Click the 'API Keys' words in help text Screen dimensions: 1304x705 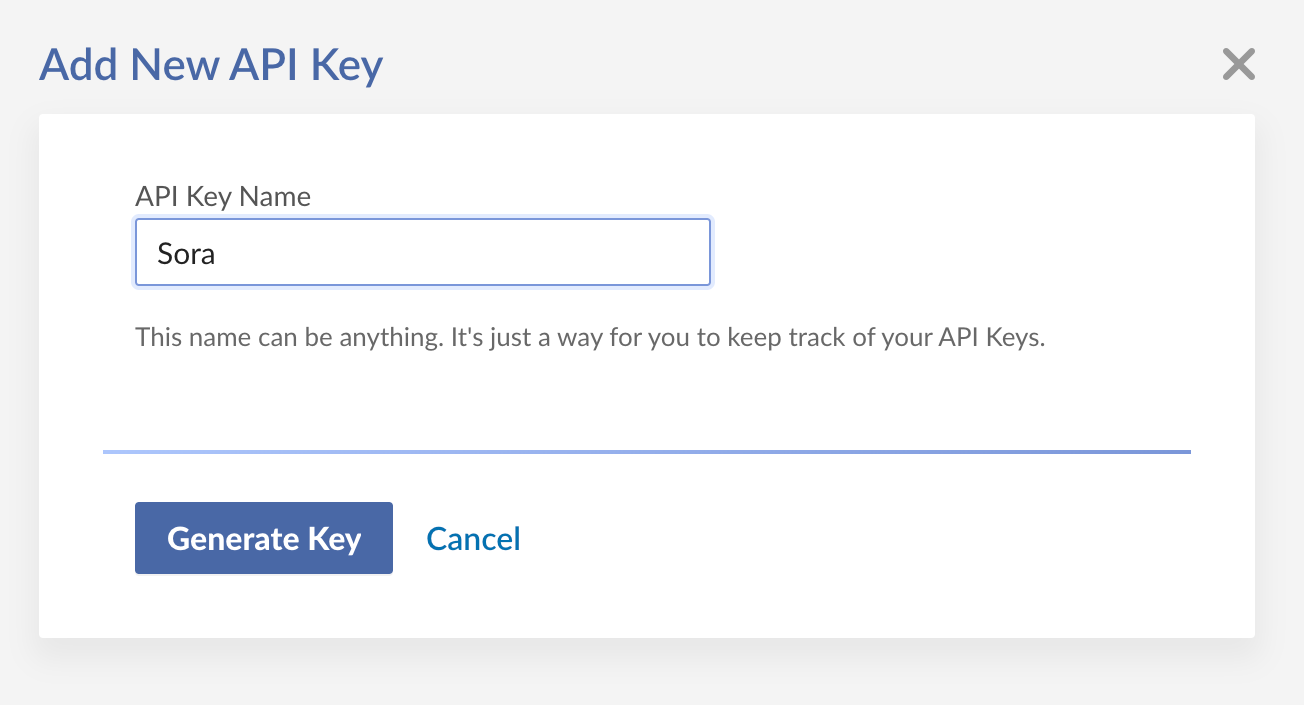coord(991,337)
